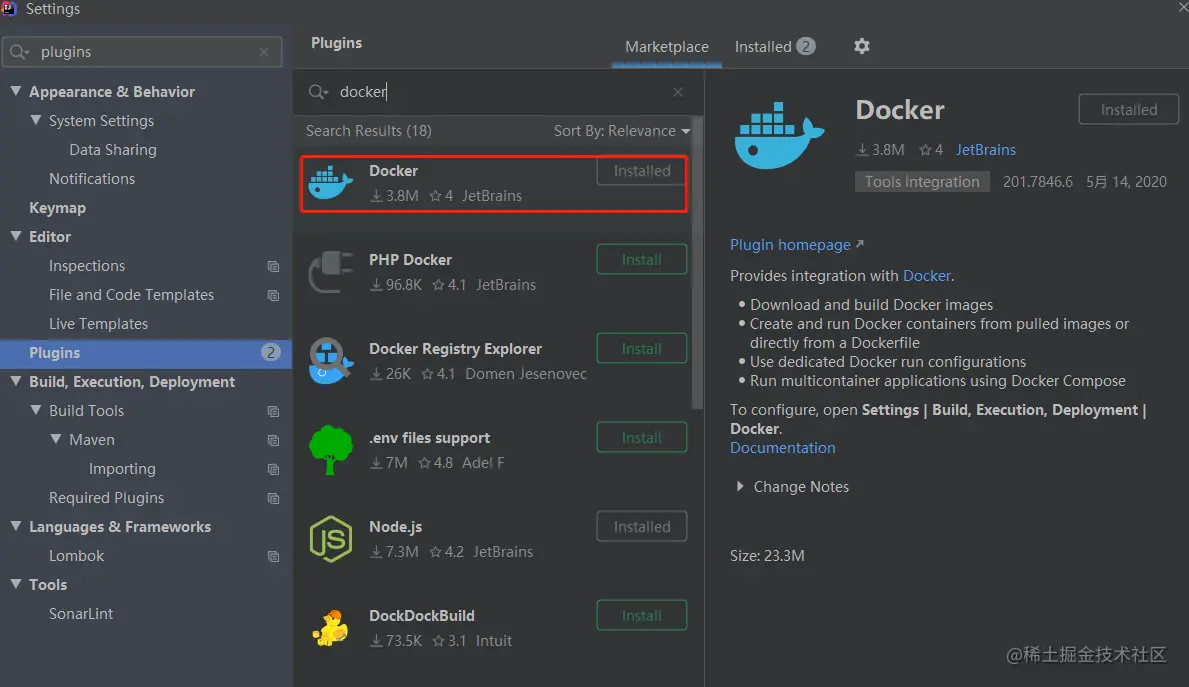The height and width of the screenshot is (687, 1189).
Task: Click the PHP Docker plug icon
Action: pos(330,272)
